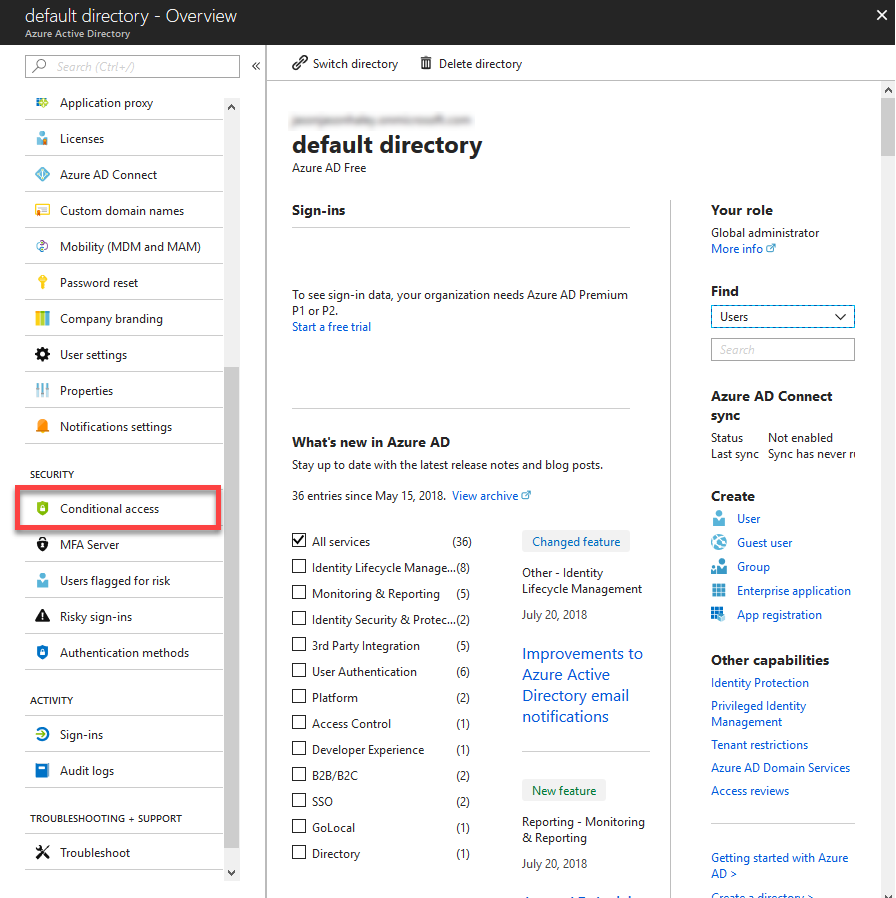
Task: Click sidebar scroll down arrow
Action: [x=231, y=873]
